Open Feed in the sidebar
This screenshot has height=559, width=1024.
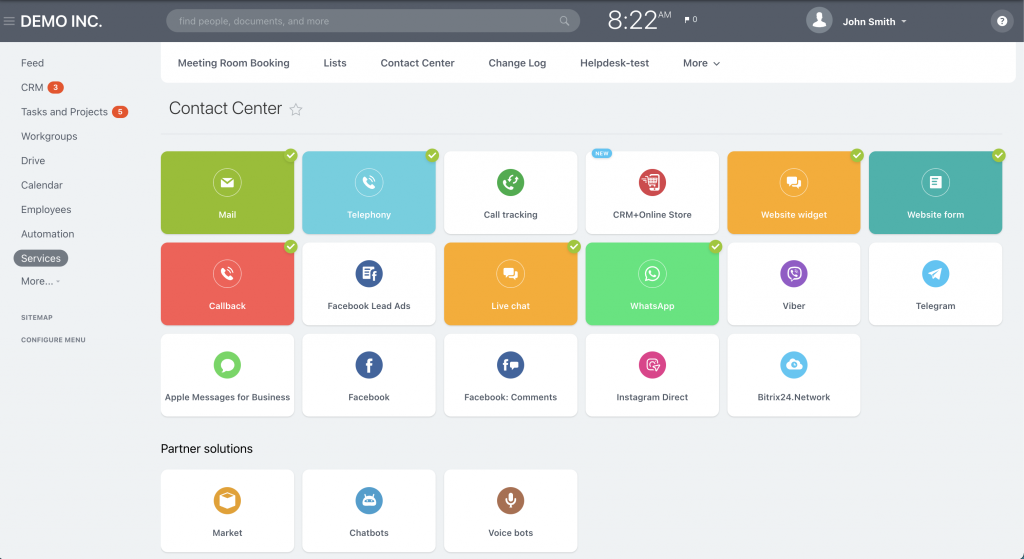click(x=33, y=63)
